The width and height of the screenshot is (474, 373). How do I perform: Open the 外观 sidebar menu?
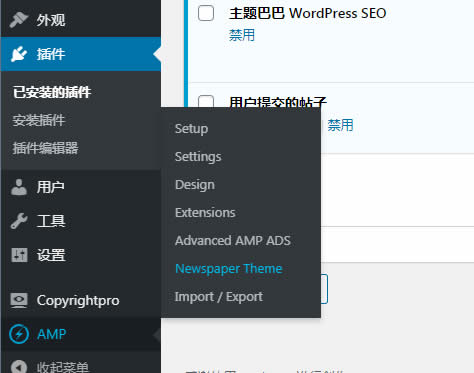[x=81, y=20]
